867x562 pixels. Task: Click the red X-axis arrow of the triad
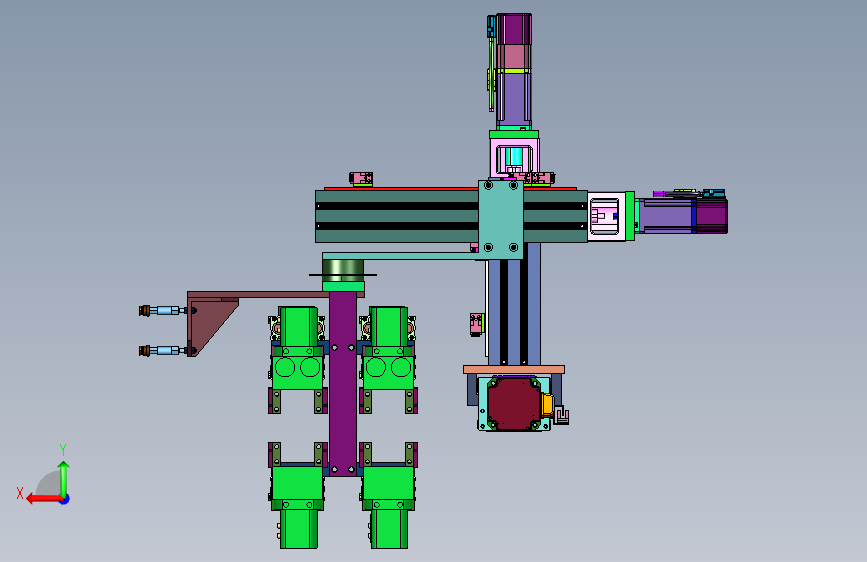pos(44,499)
